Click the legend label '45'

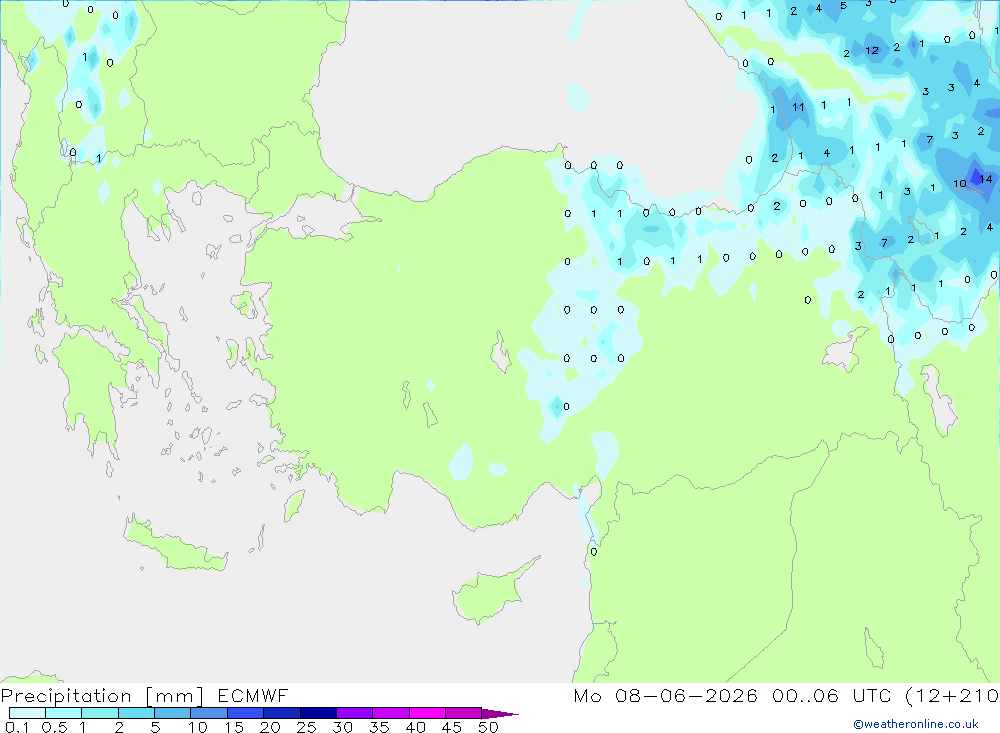pyautogui.click(x=452, y=727)
